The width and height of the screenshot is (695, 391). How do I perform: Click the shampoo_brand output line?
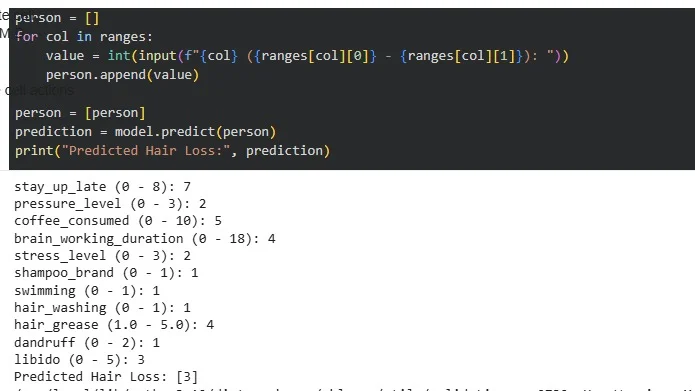point(106,273)
